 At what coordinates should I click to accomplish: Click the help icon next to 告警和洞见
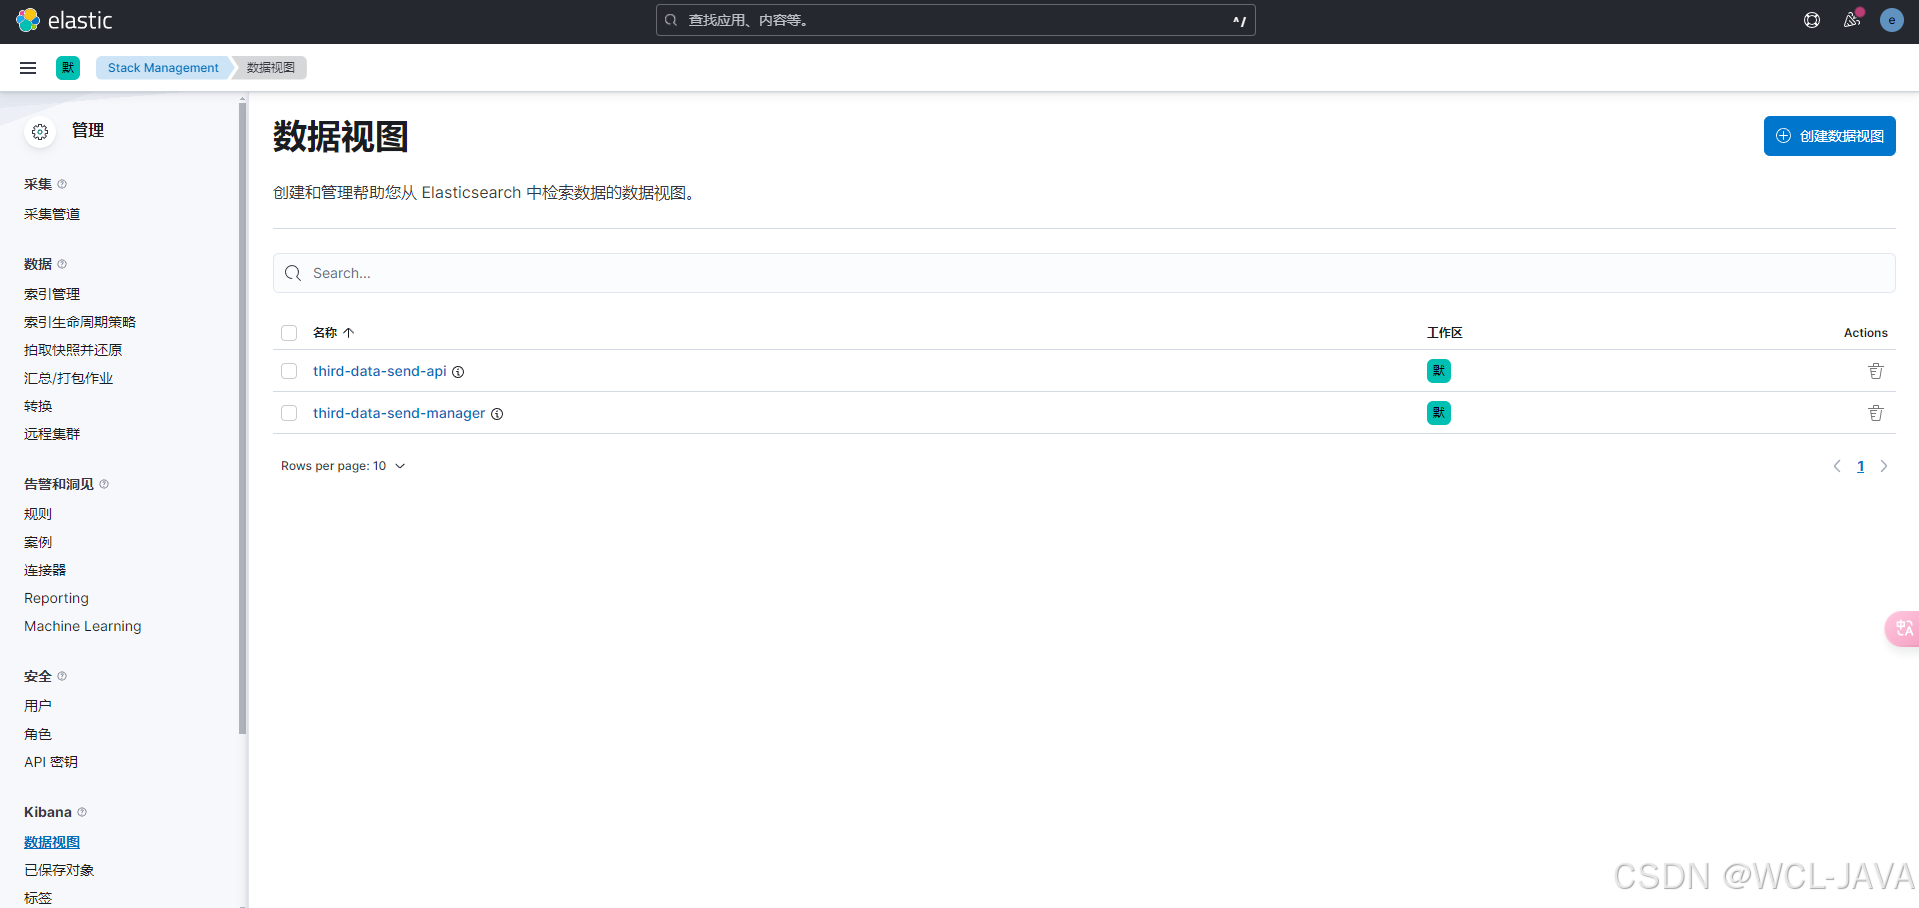point(104,484)
